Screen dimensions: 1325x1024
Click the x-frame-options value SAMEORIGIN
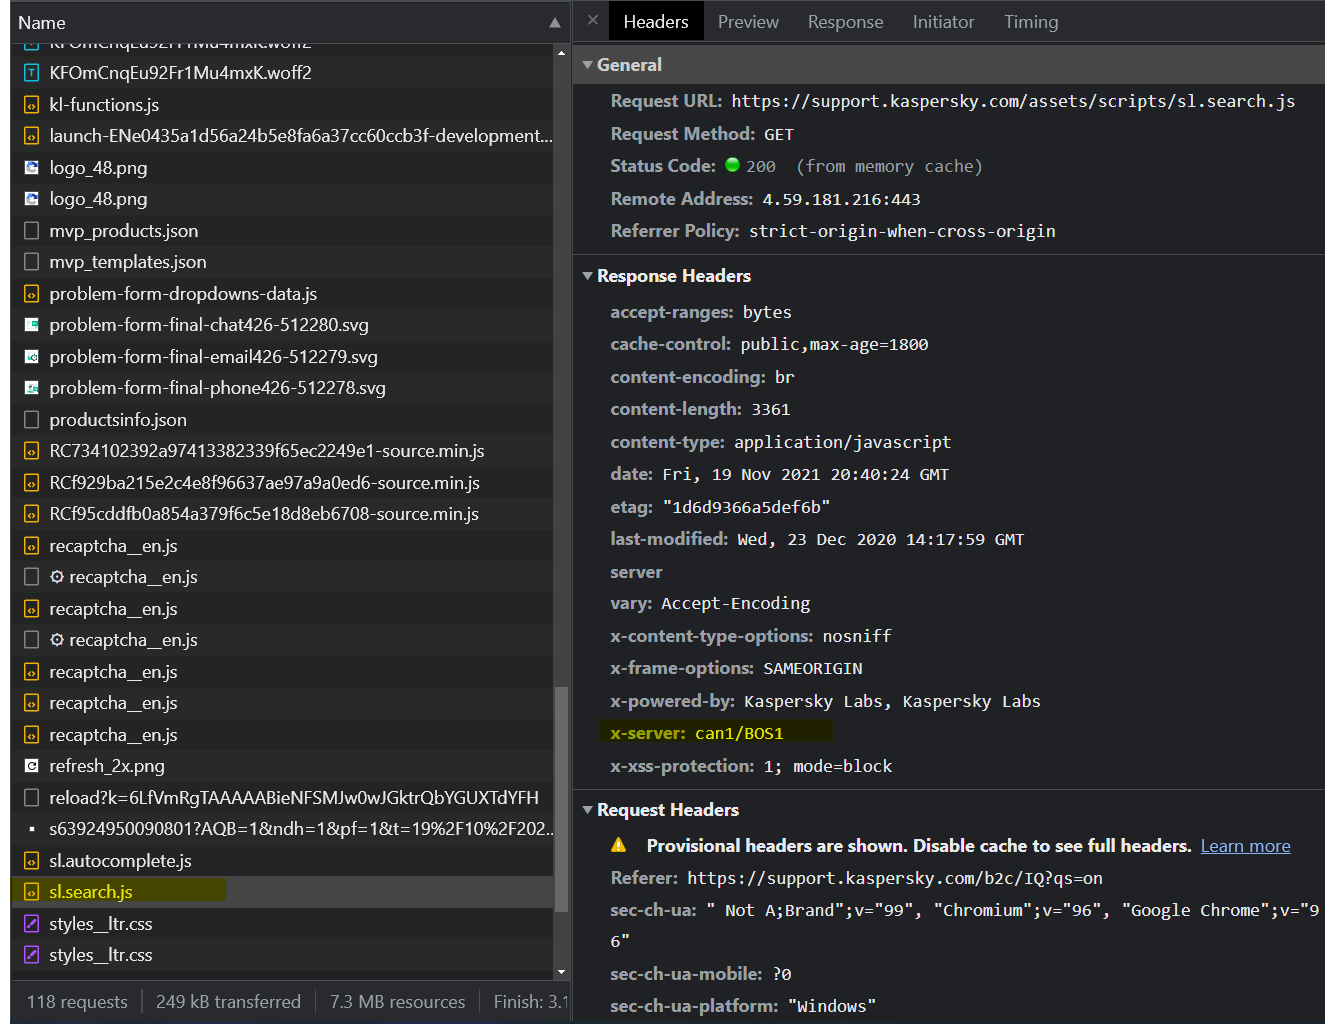[x=813, y=669]
